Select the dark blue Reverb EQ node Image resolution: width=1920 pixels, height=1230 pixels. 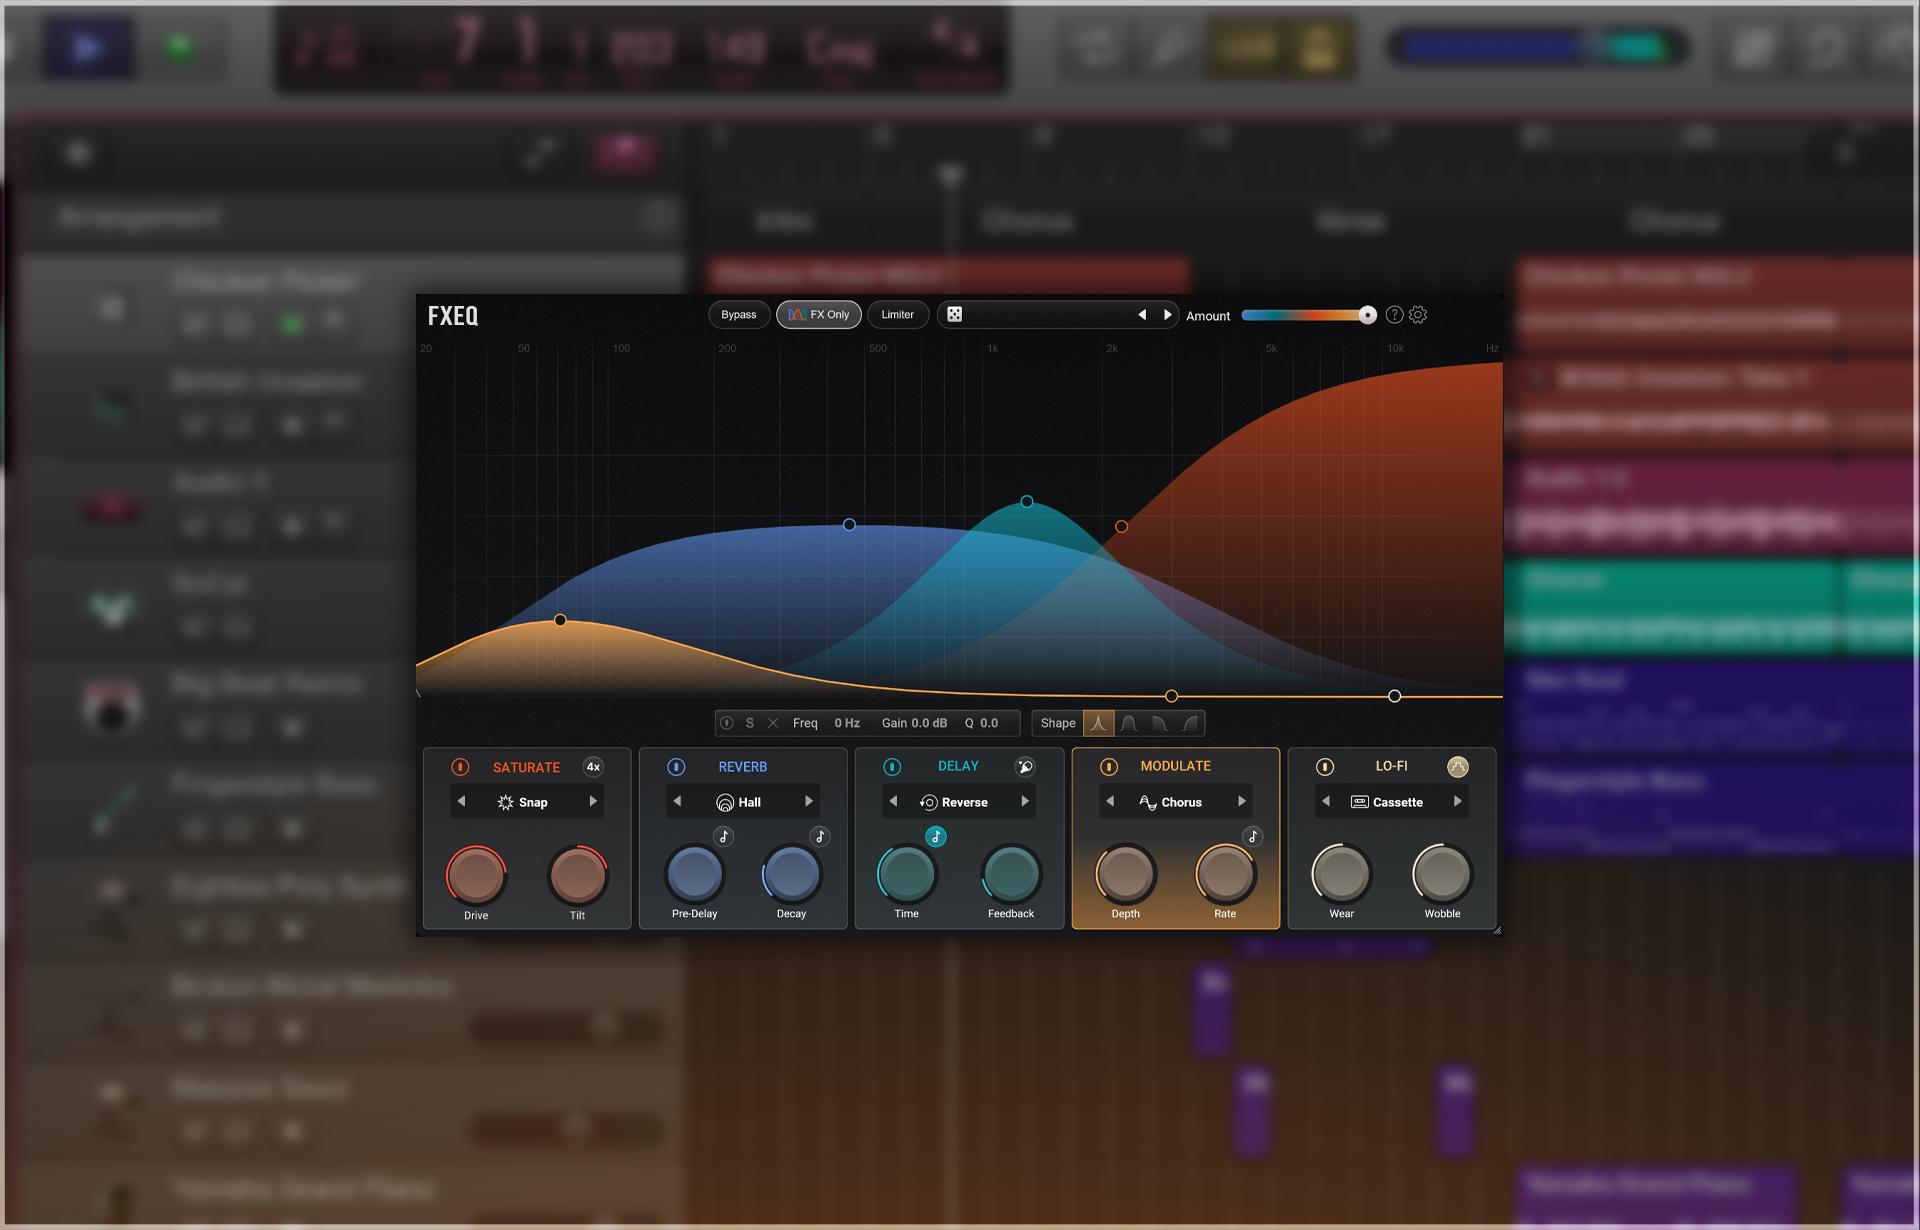849,524
